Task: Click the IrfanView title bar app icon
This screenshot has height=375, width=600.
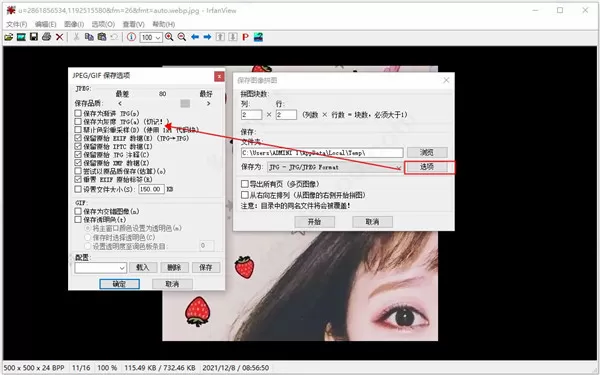Action: [x=11, y=10]
